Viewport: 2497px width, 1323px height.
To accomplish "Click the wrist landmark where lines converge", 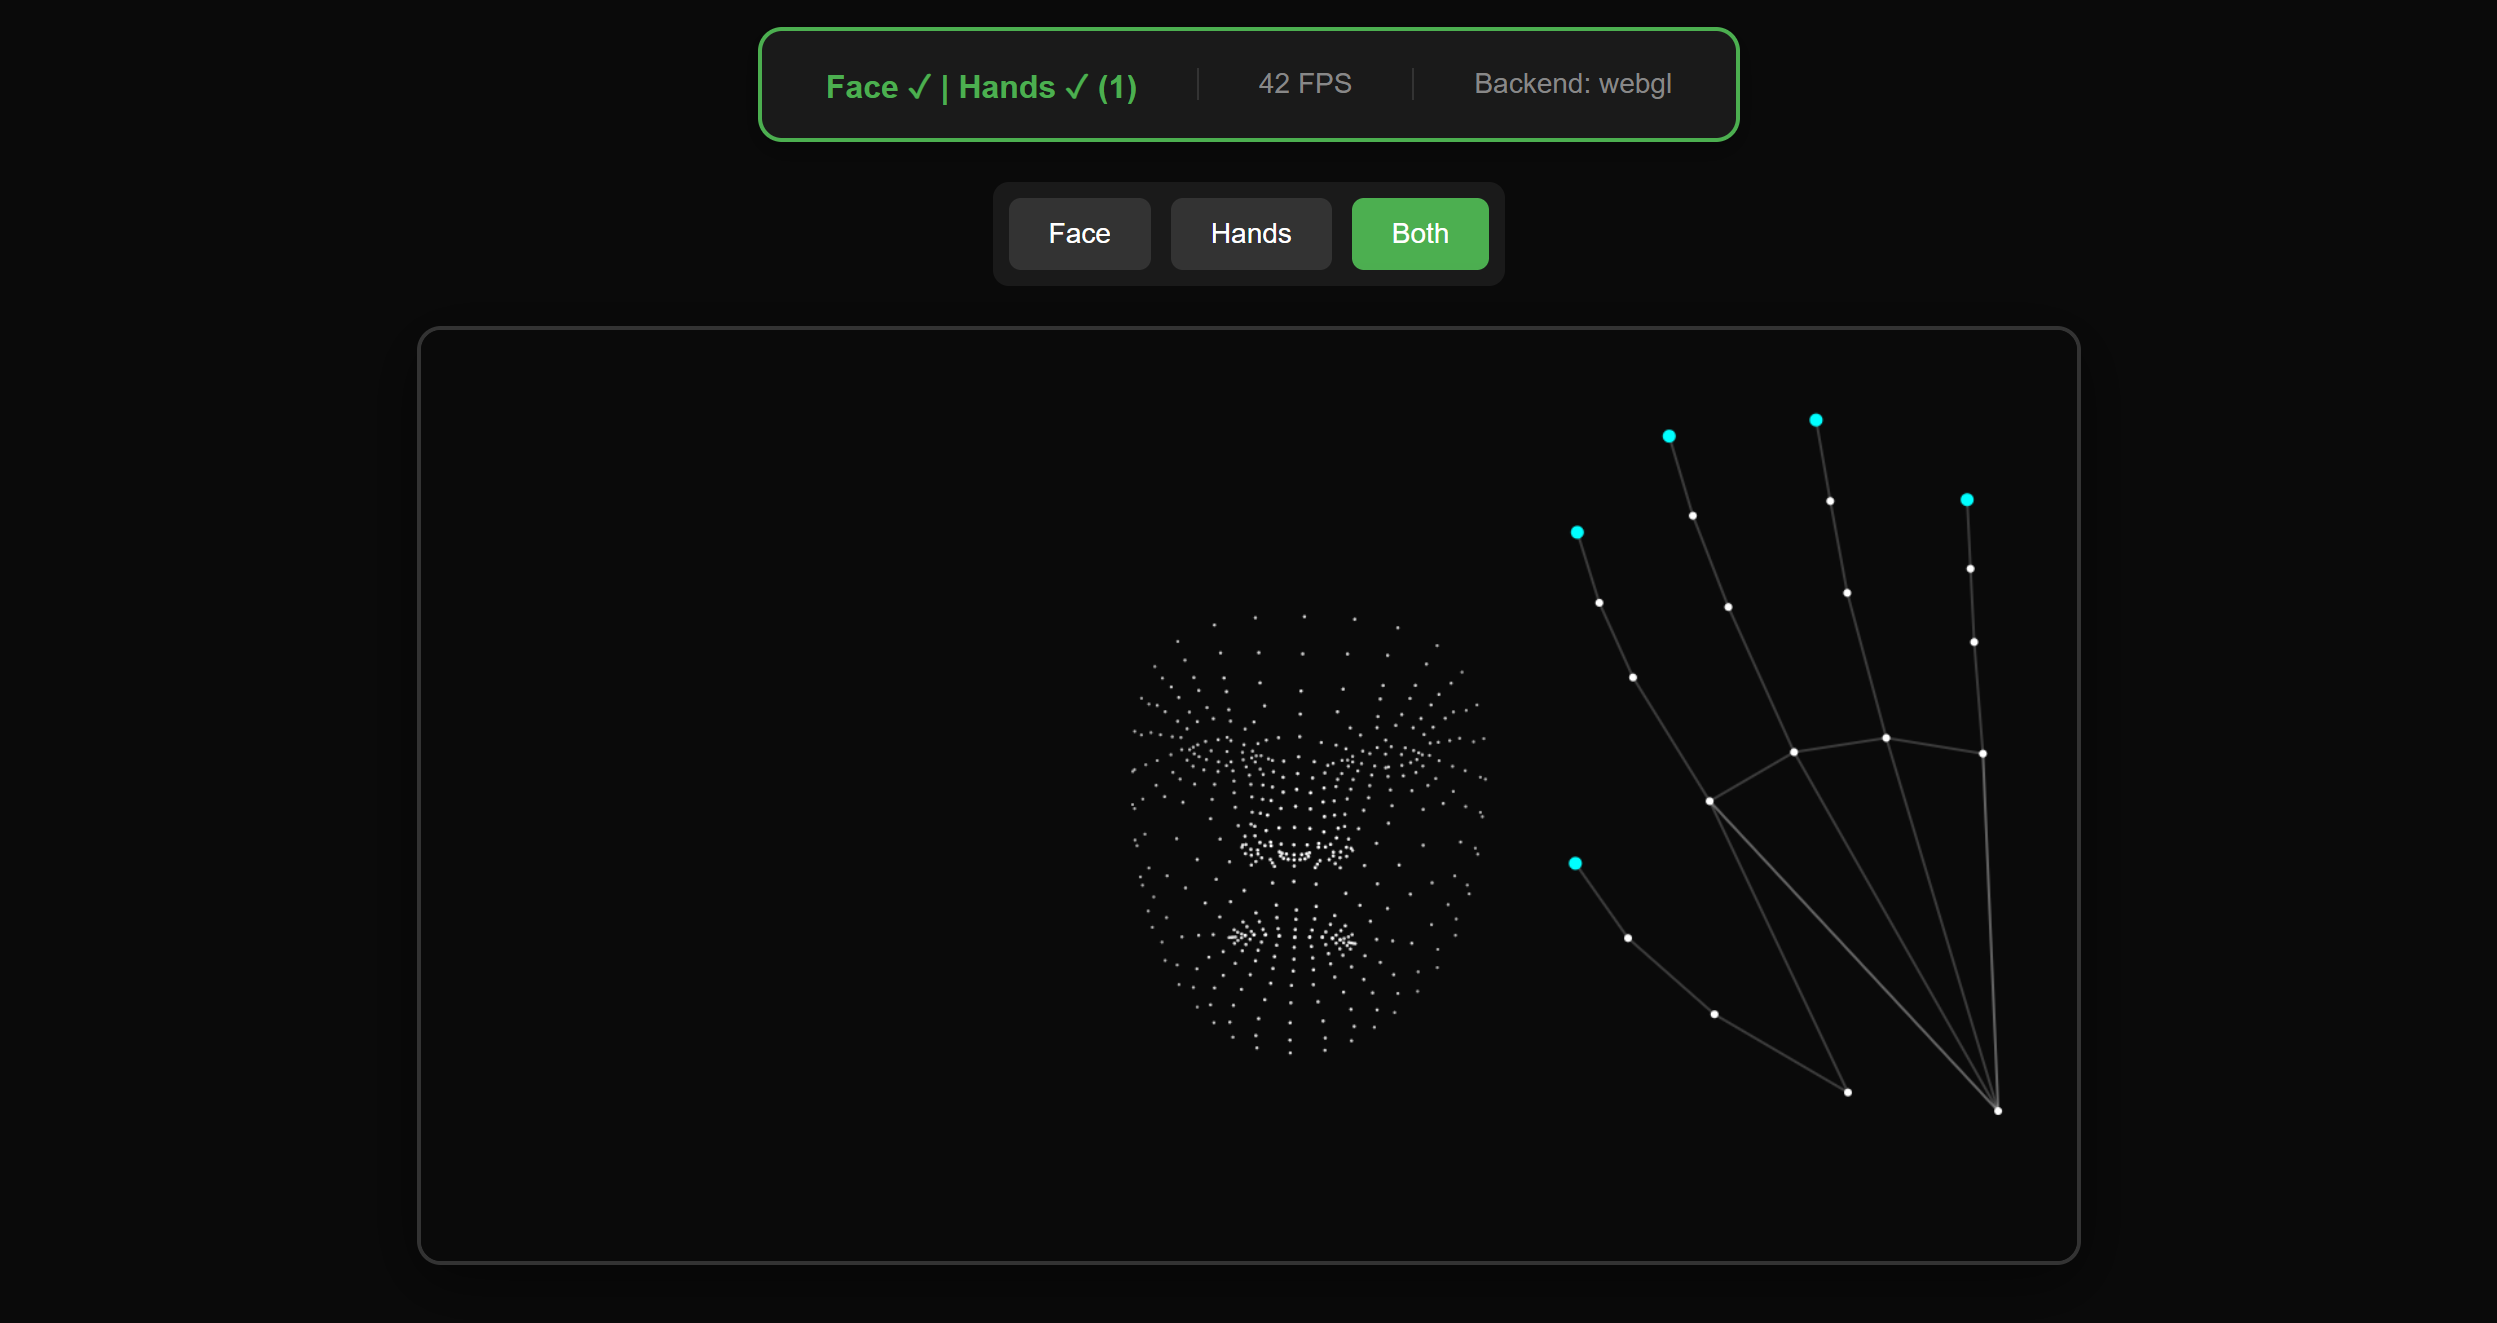I will click(x=1997, y=1110).
